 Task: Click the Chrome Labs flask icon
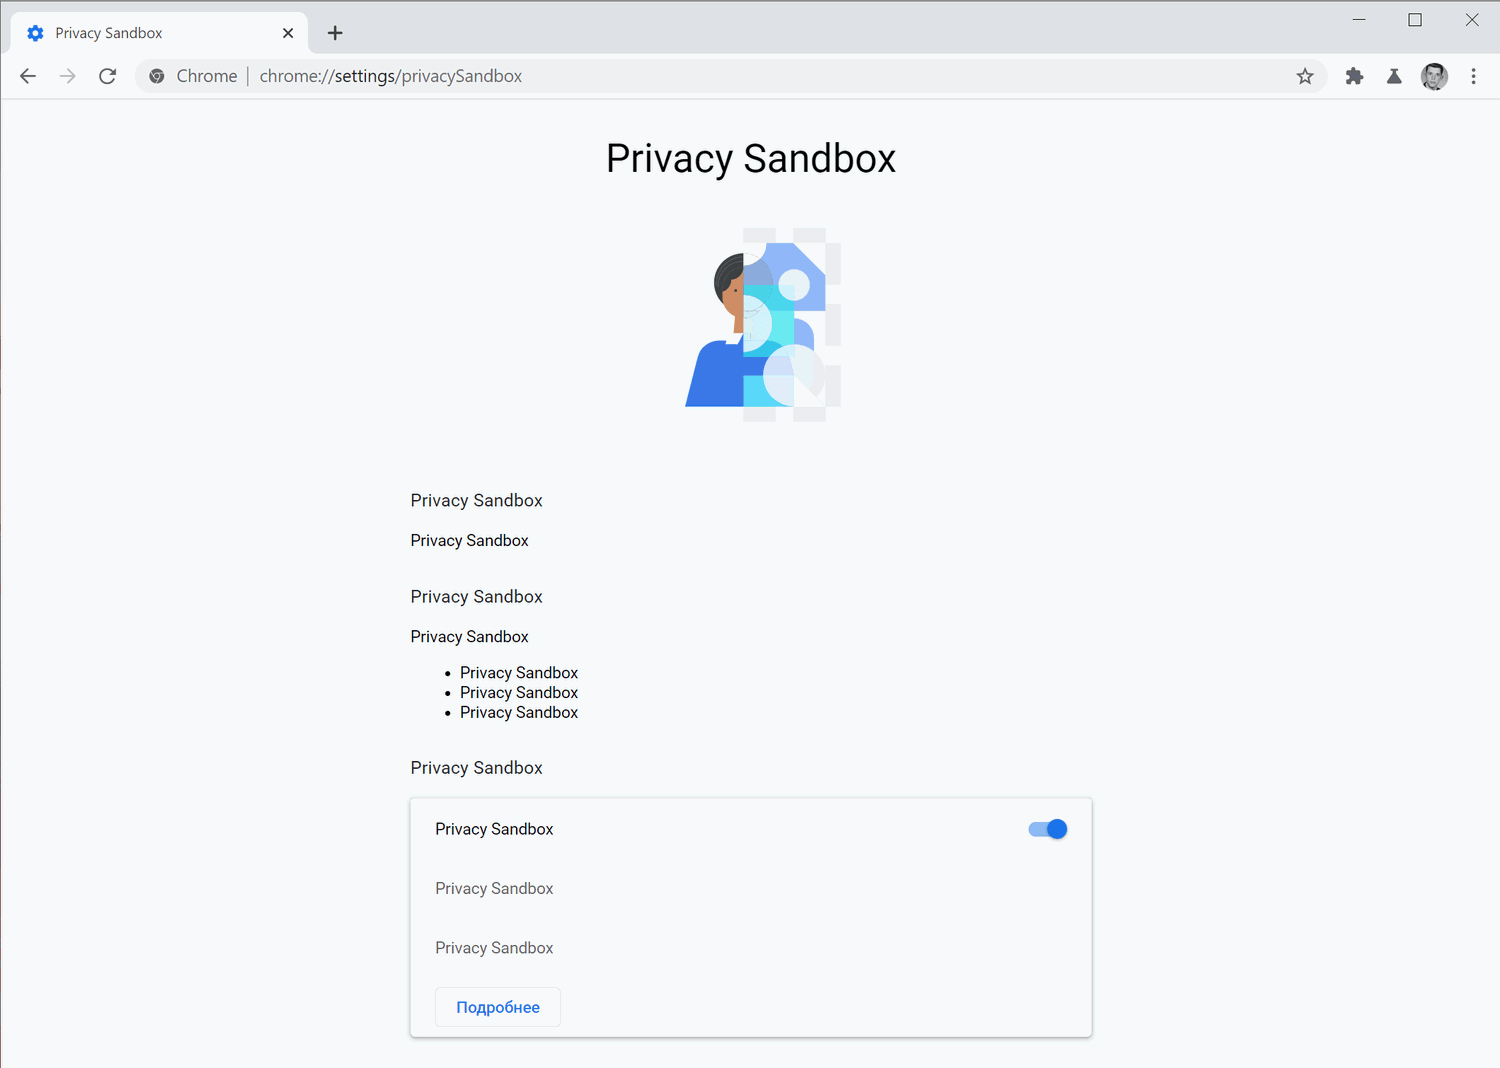1394,76
